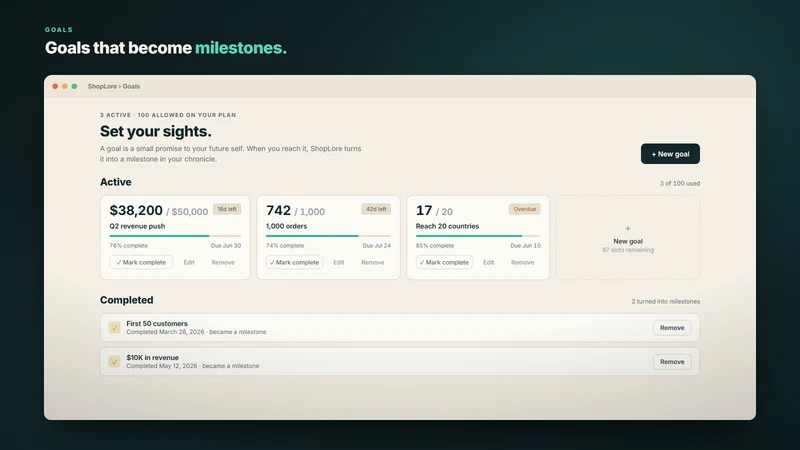Remove the $10K in revenue milestone
The width and height of the screenshot is (800, 450).
(x=672, y=362)
